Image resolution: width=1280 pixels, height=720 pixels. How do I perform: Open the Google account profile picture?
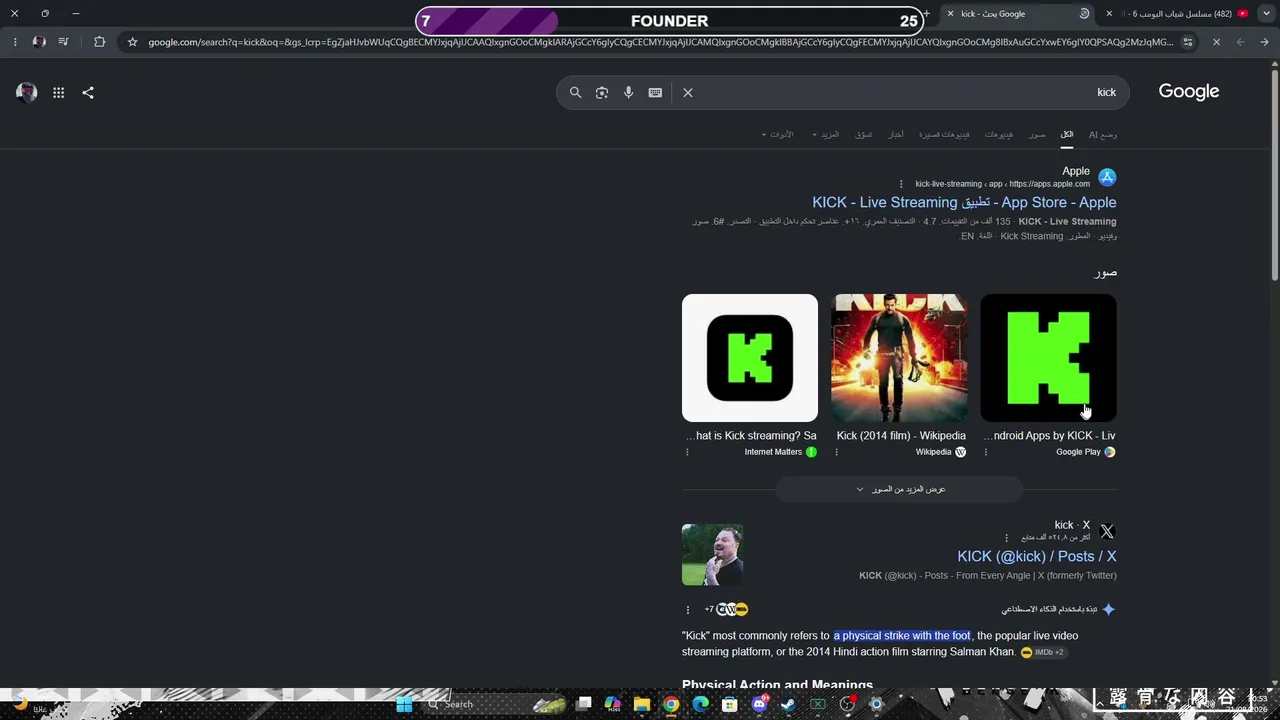coord(27,93)
